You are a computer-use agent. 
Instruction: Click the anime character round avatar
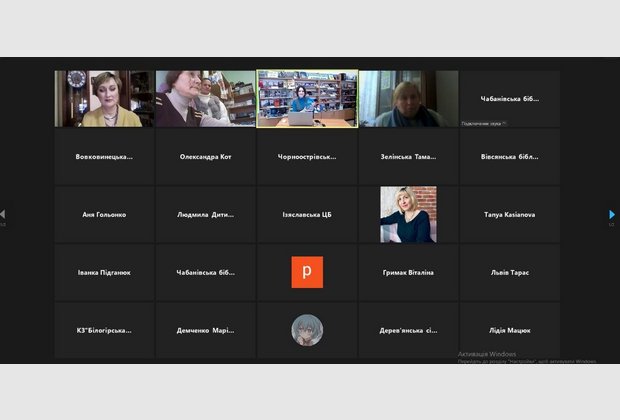click(307, 330)
